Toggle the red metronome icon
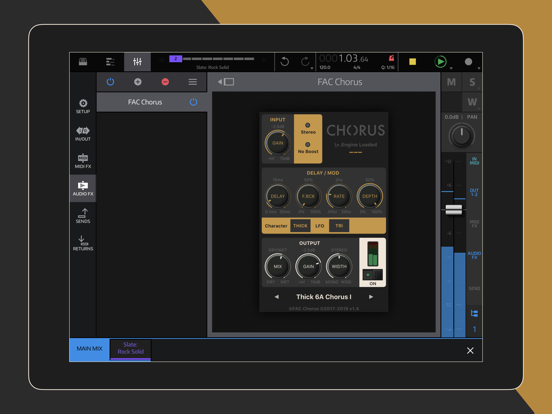Image resolution: width=552 pixels, height=414 pixels. tap(391, 58)
